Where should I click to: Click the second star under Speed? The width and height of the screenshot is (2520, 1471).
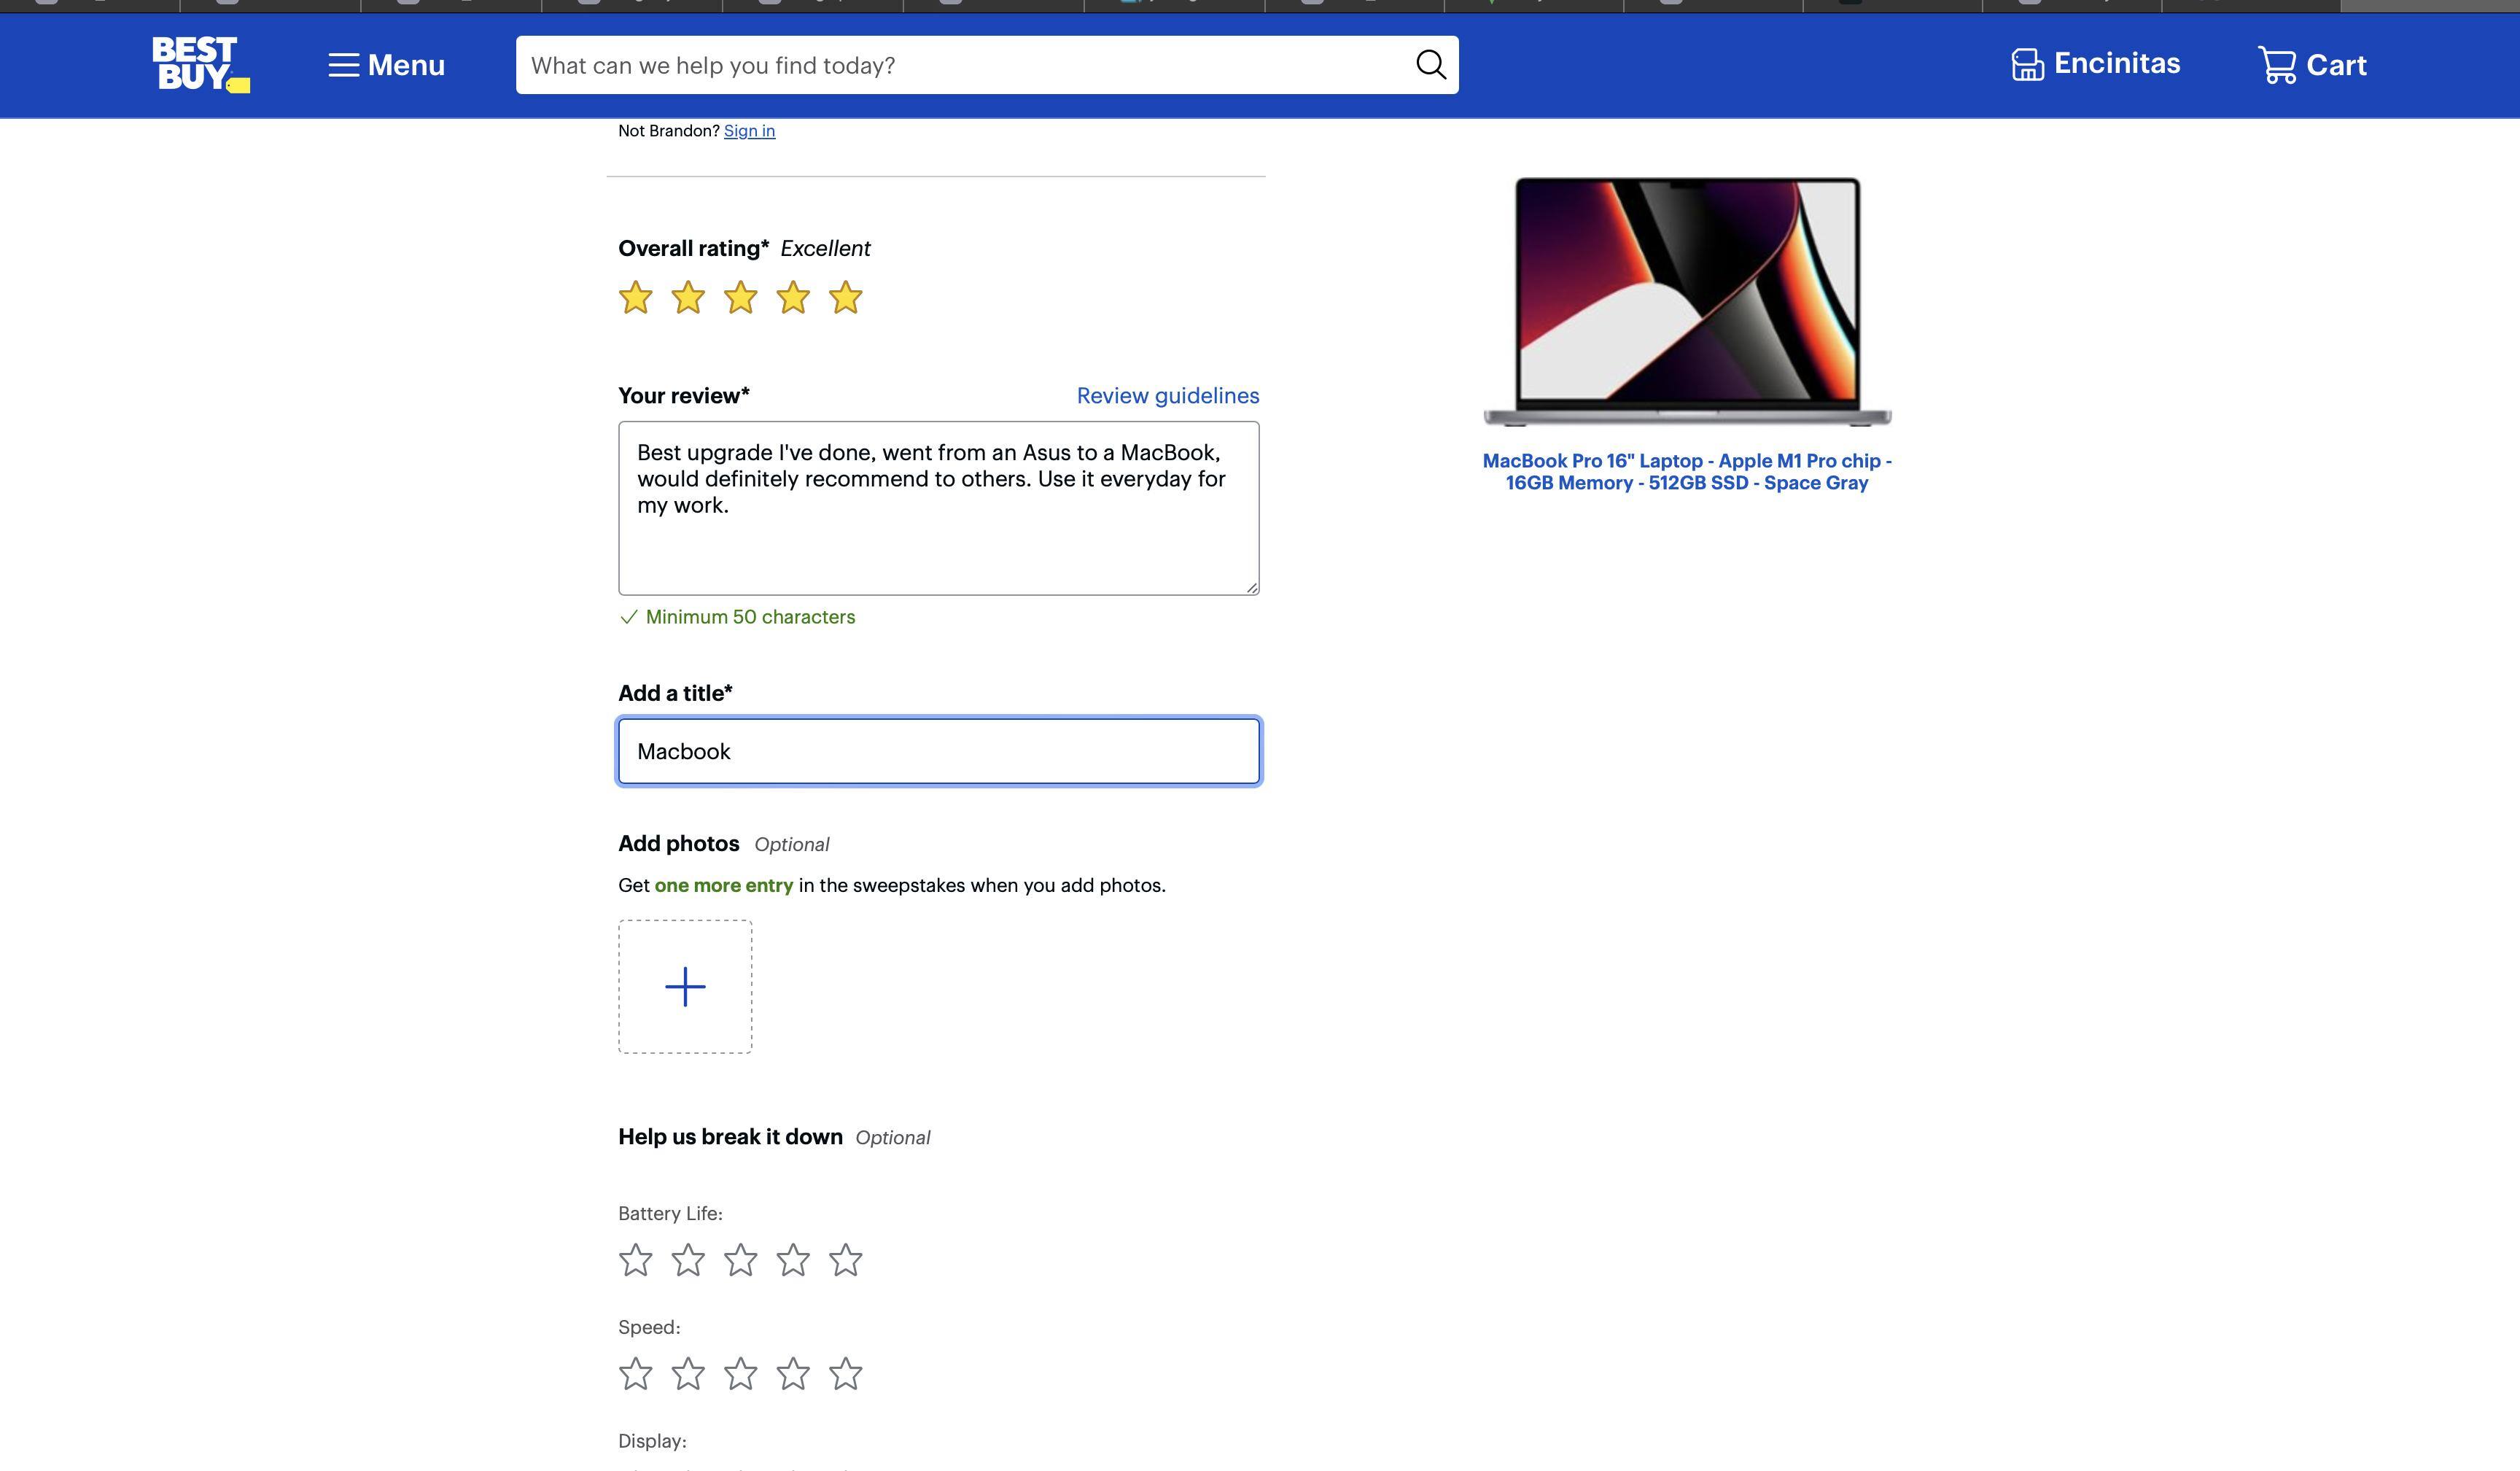tap(688, 1373)
